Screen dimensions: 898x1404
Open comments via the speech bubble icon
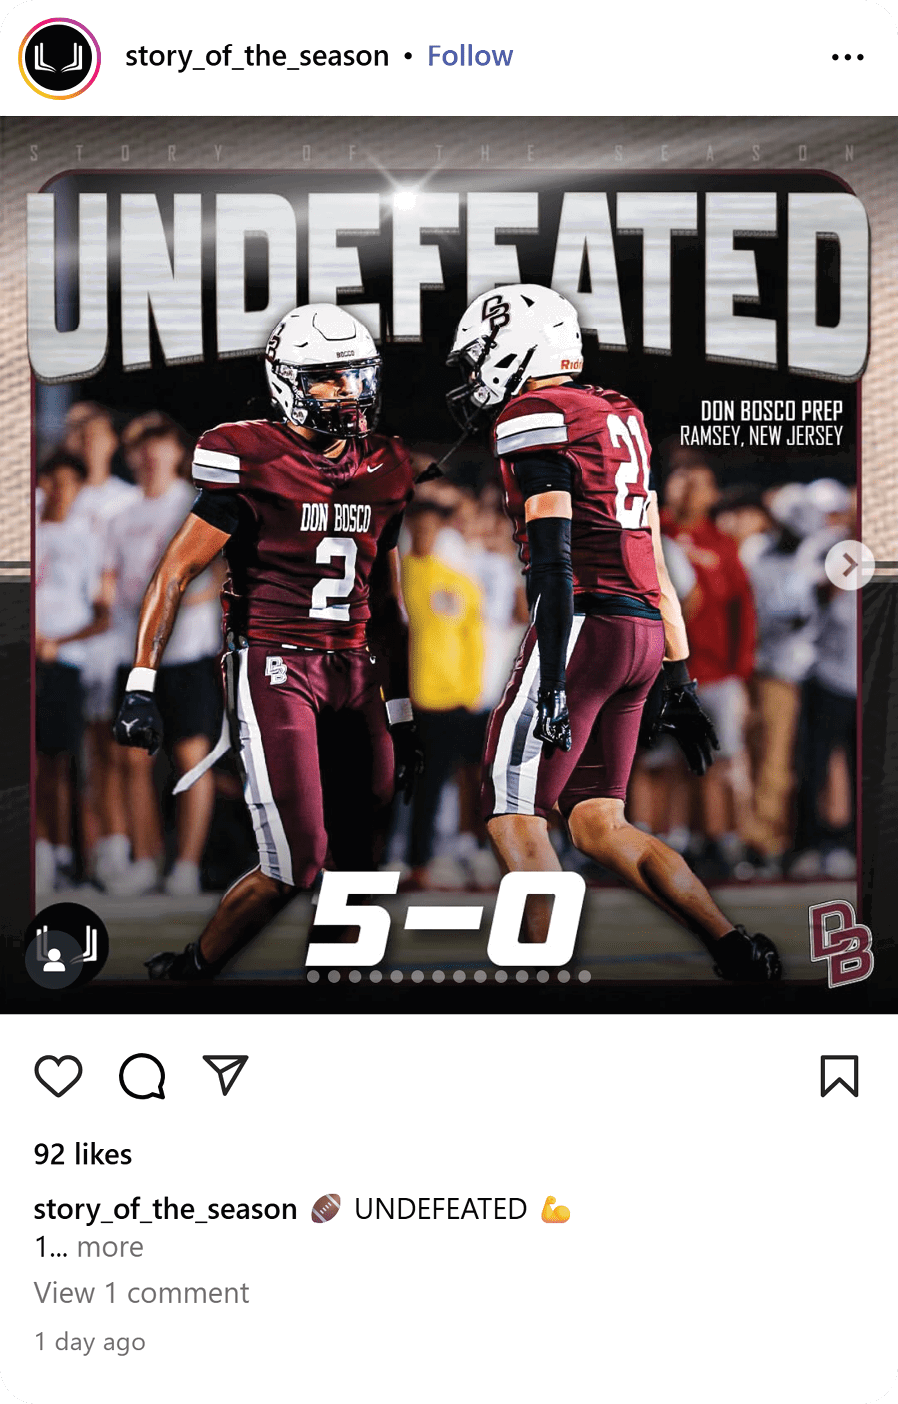coord(142,1076)
